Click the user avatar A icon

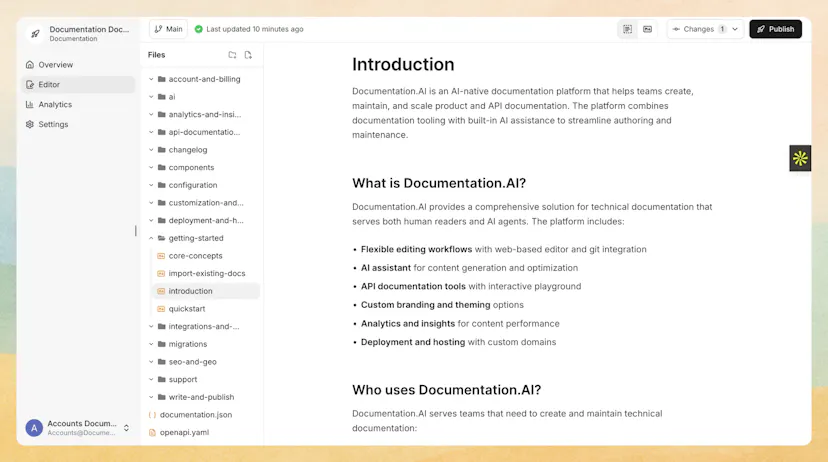pyautogui.click(x=34, y=428)
